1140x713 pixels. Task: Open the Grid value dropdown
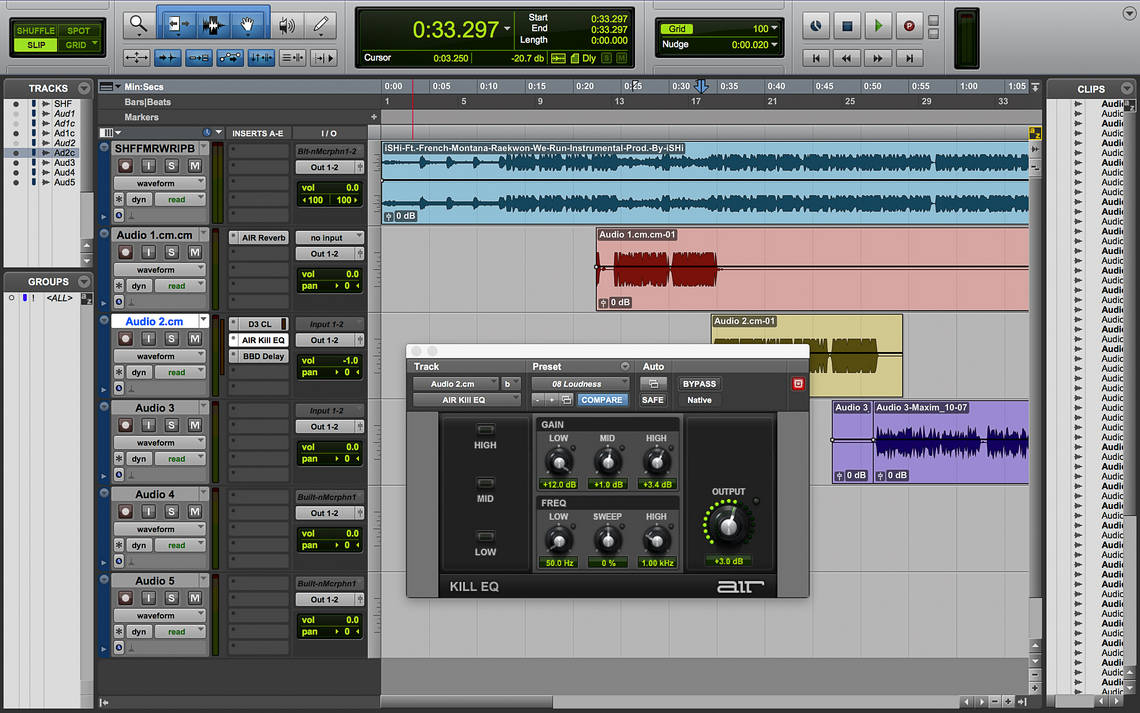coord(774,28)
